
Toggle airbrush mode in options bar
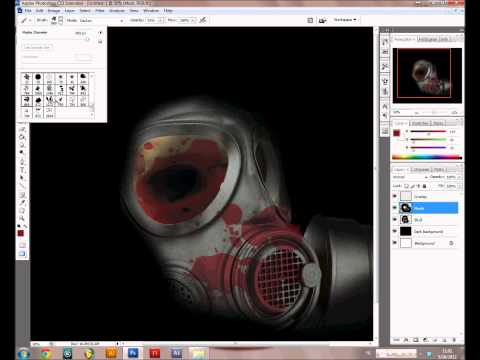[203, 20]
